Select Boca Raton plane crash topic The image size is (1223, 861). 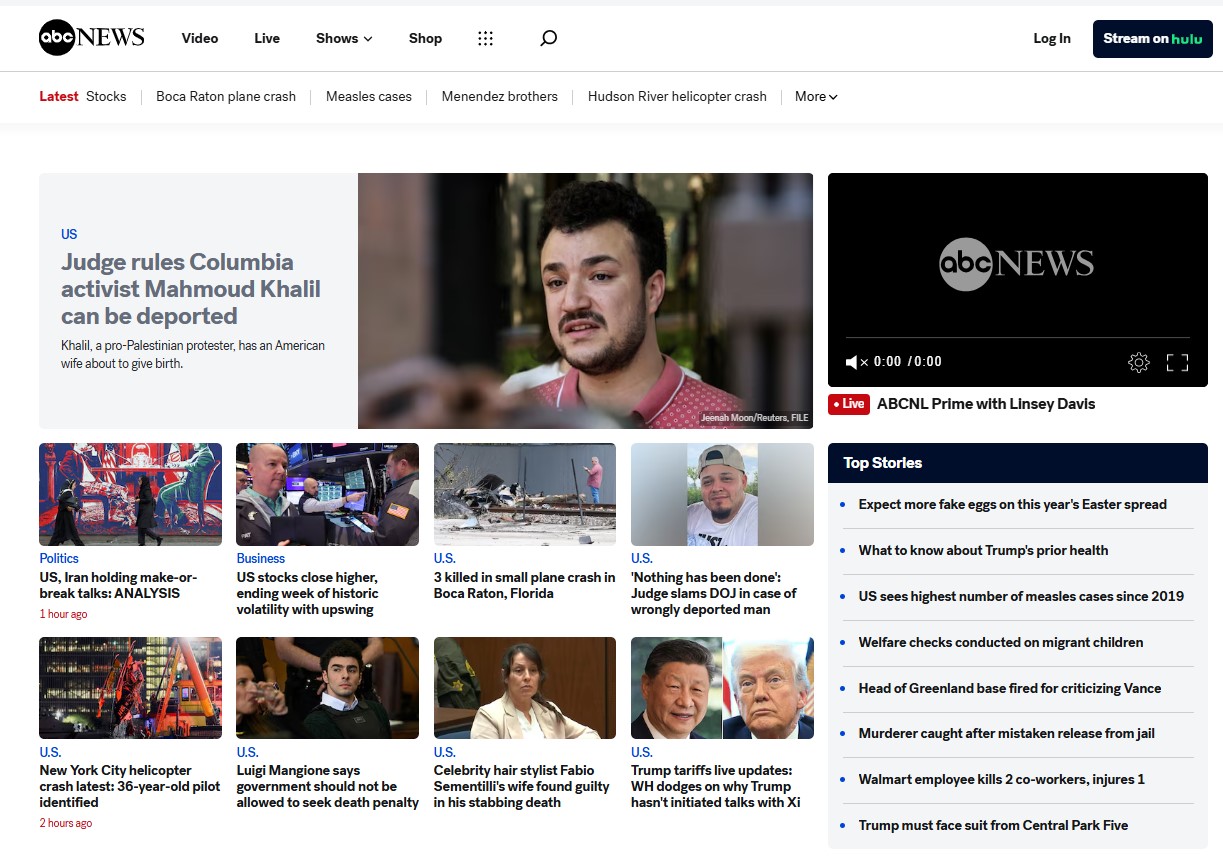[x=226, y=97]
